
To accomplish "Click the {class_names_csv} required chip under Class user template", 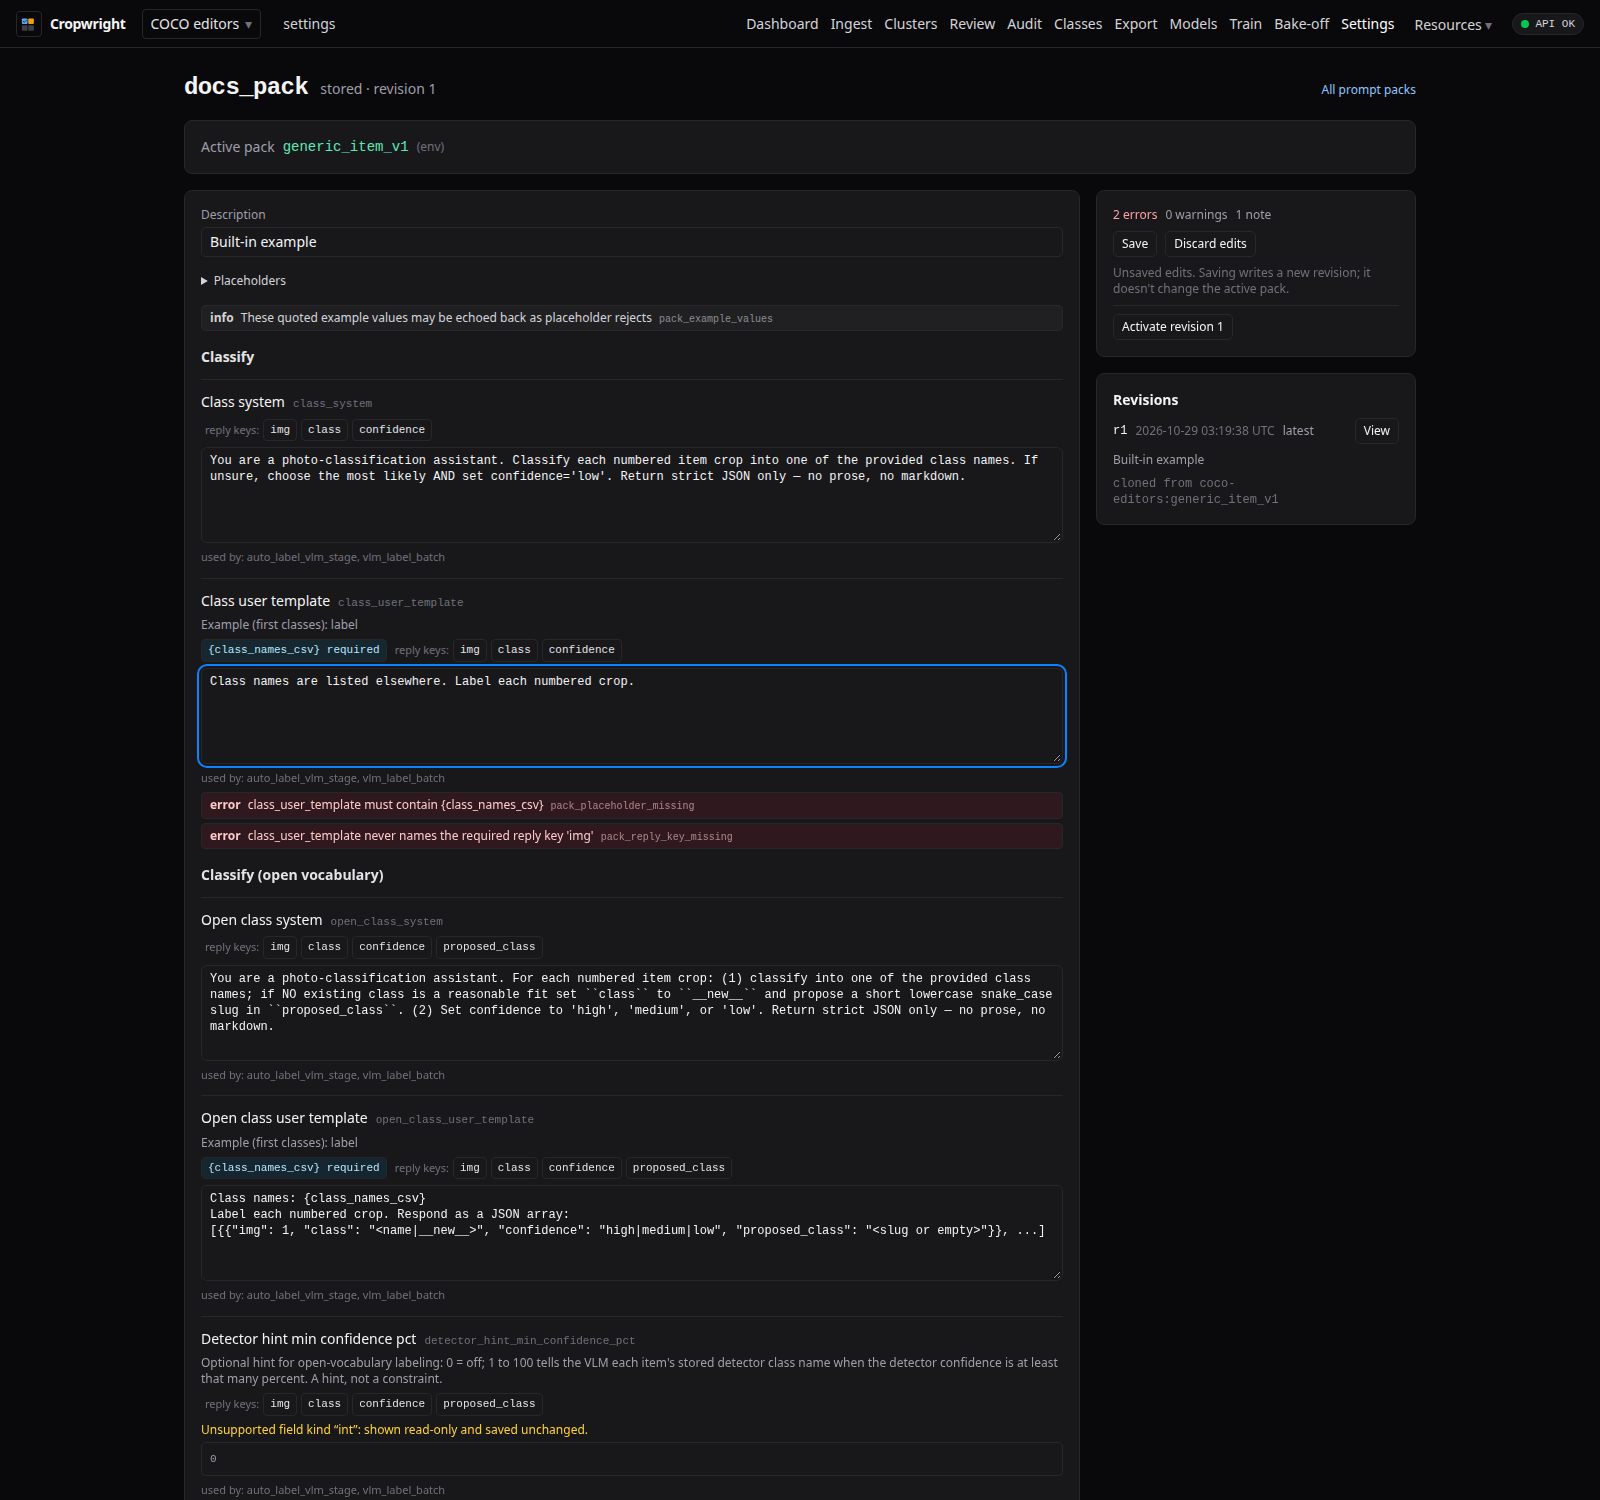I will 294,650.
